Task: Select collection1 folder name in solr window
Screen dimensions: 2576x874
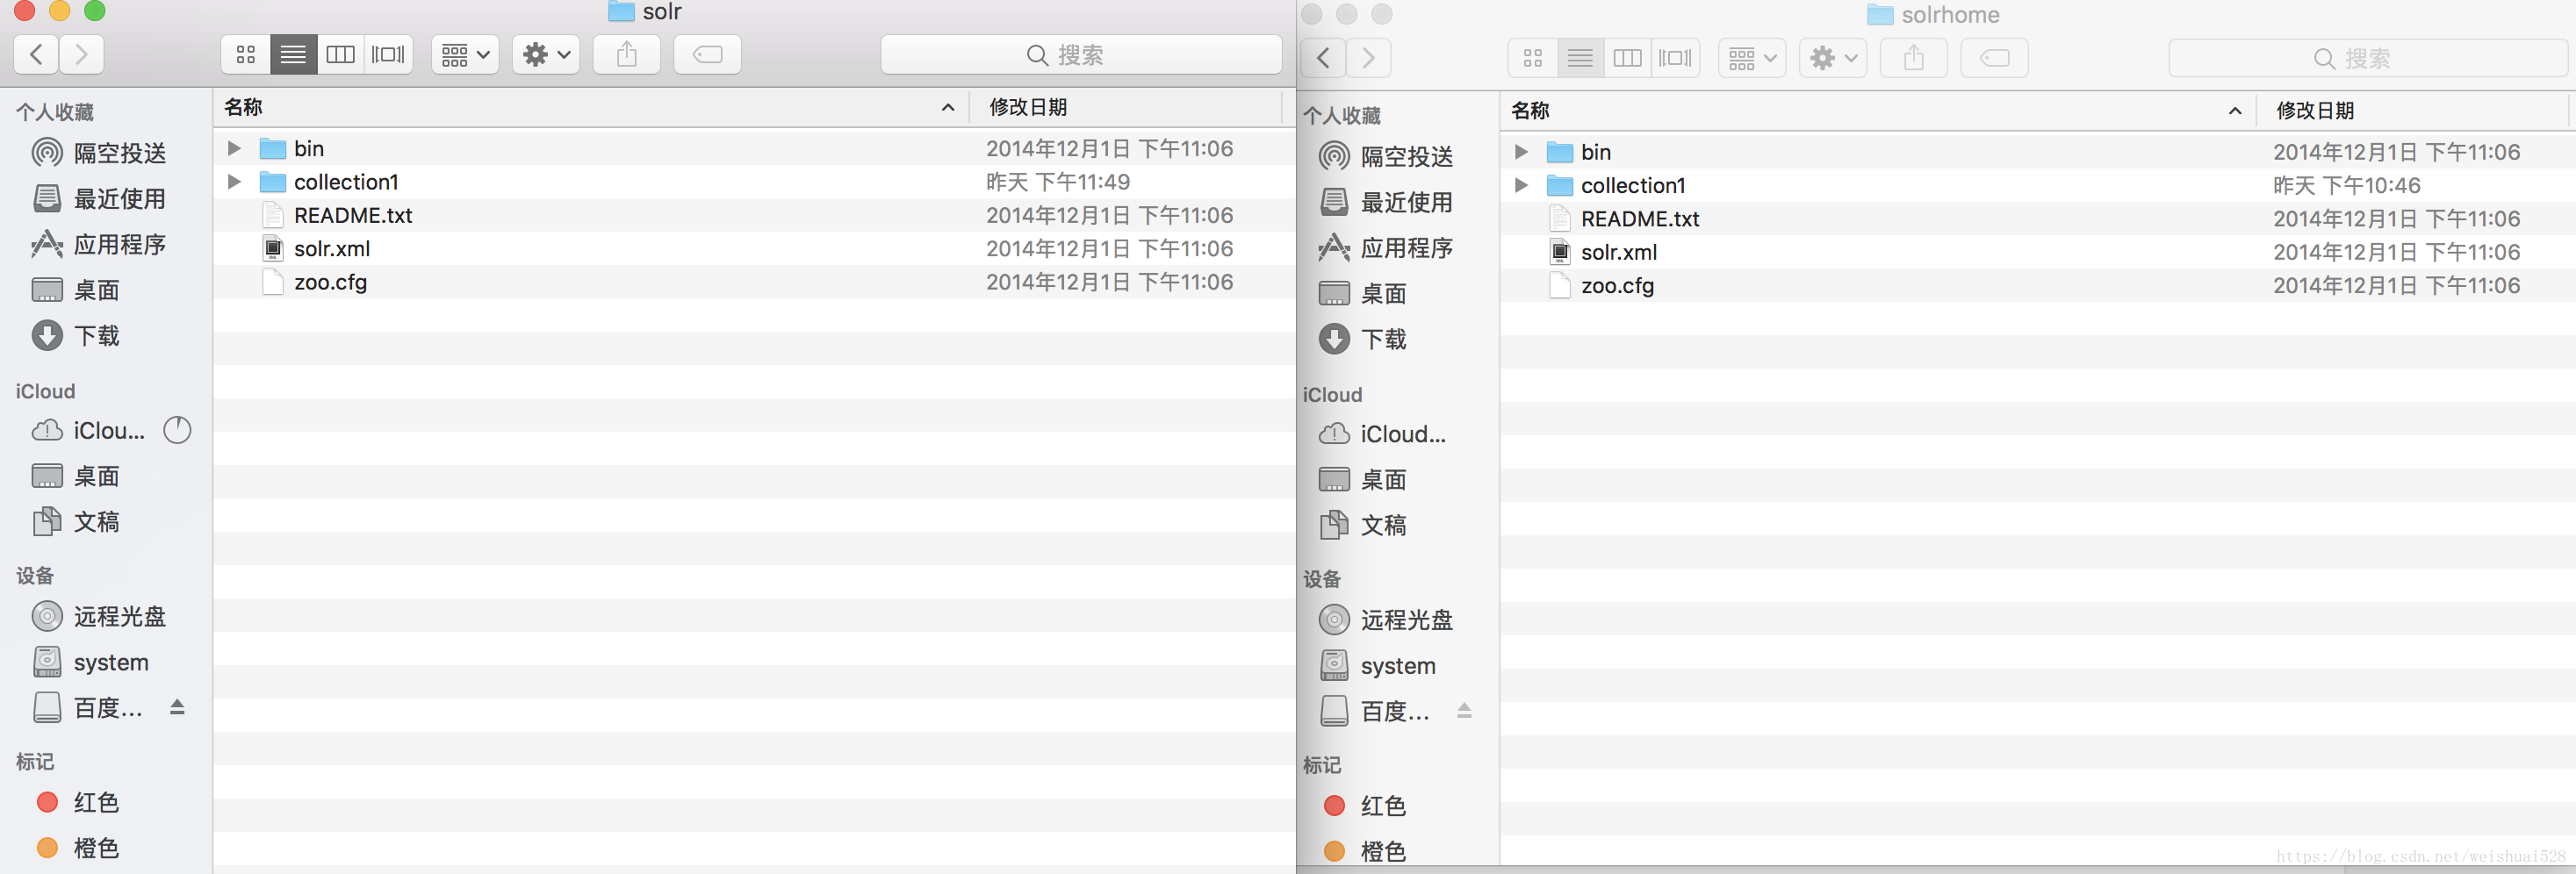Action: 346,182
